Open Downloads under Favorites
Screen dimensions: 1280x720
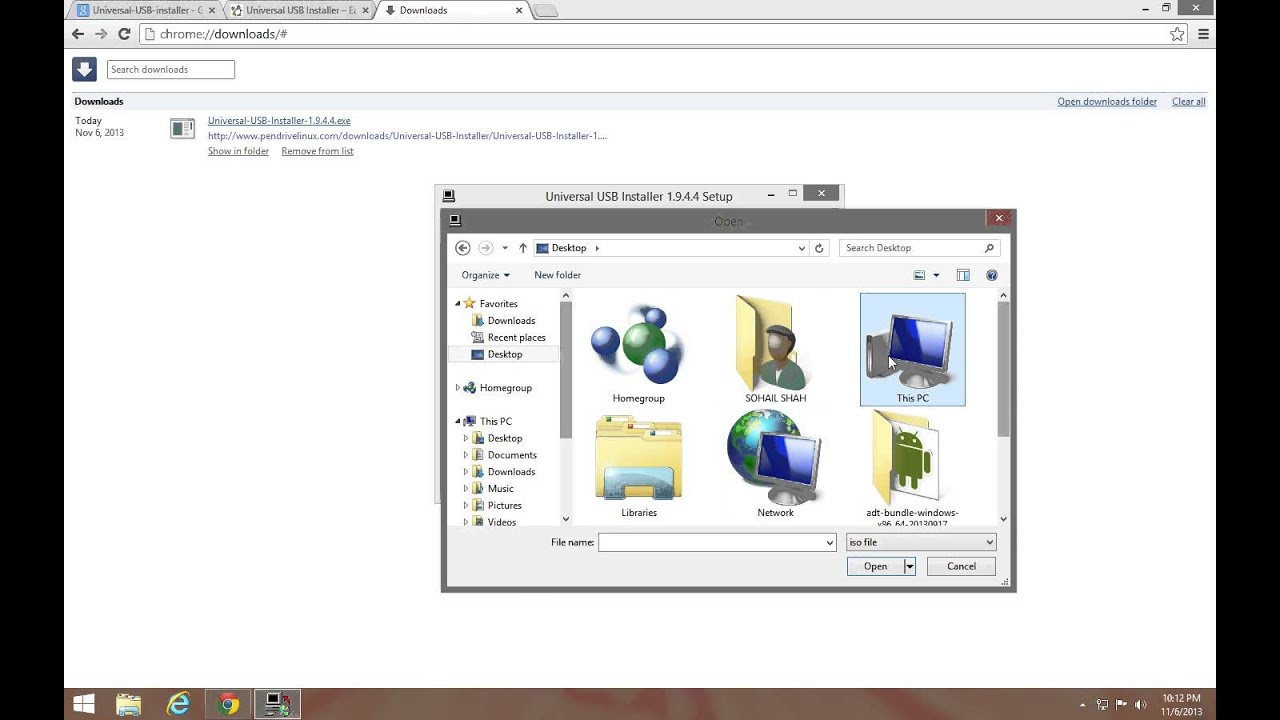(511, 321)
